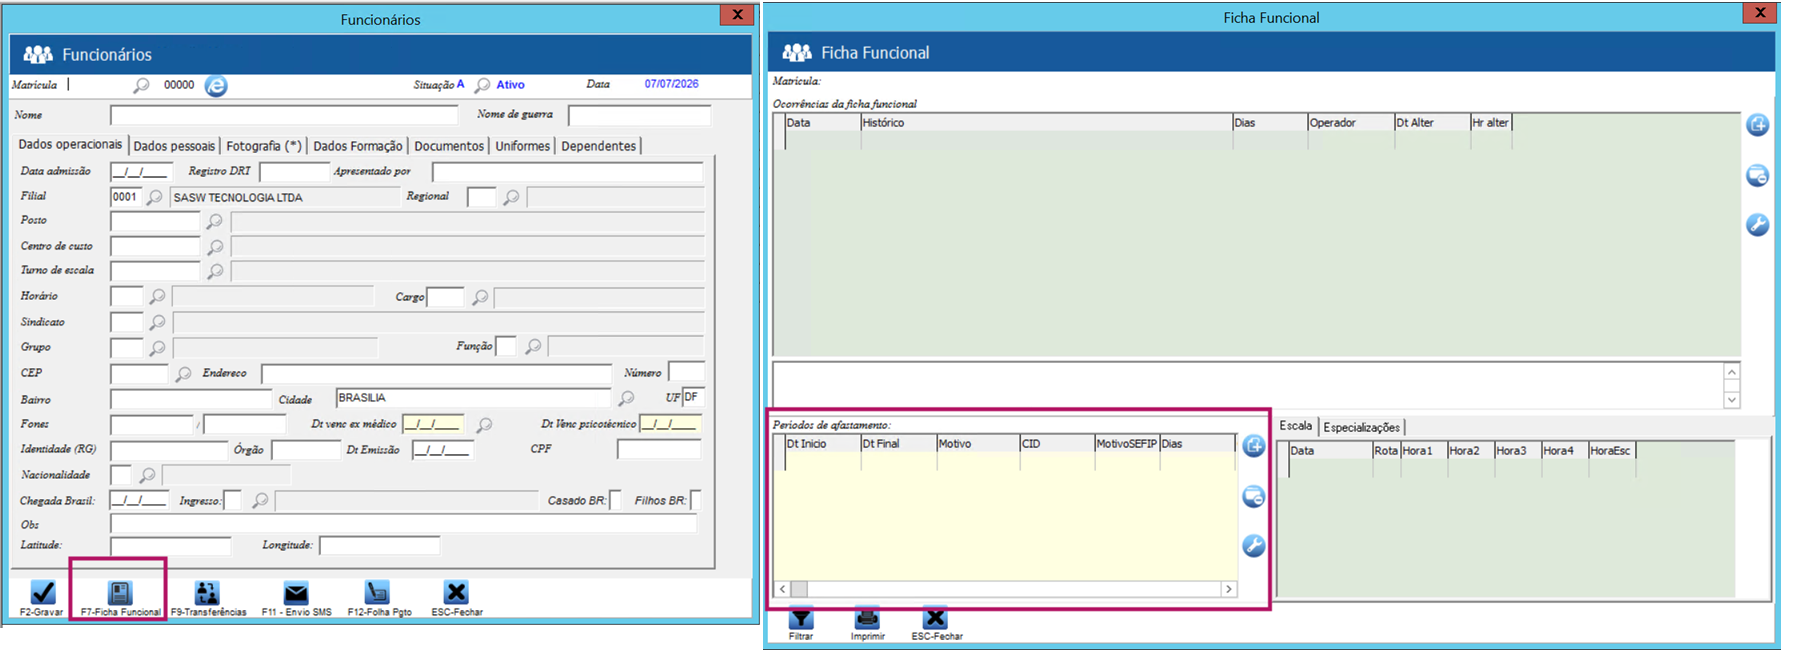1795x666 pixels.
Task: Click F11 - Envio SMS envelope icon
Action: click(x=296, y=593)
